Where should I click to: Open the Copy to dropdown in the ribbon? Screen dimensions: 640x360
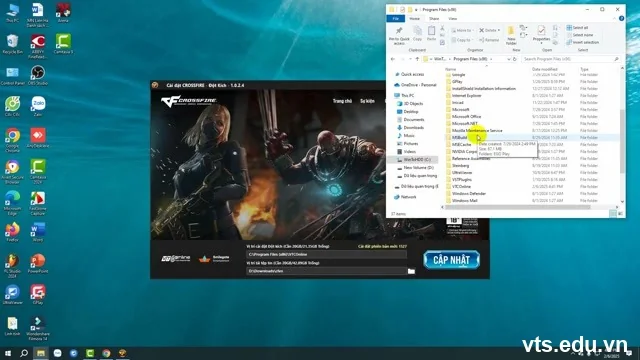point(462,40)
